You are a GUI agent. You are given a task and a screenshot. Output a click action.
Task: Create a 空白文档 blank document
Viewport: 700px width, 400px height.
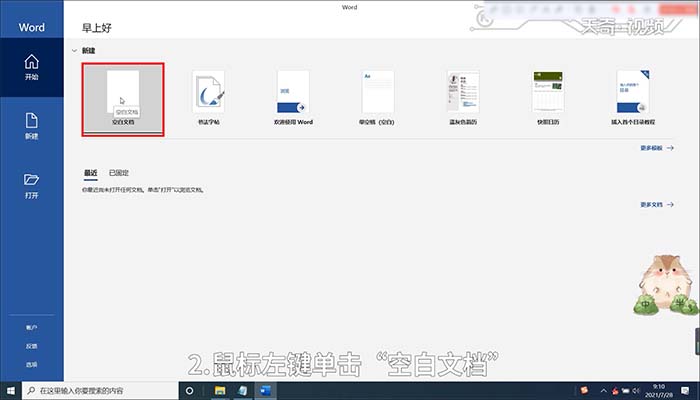123,99
